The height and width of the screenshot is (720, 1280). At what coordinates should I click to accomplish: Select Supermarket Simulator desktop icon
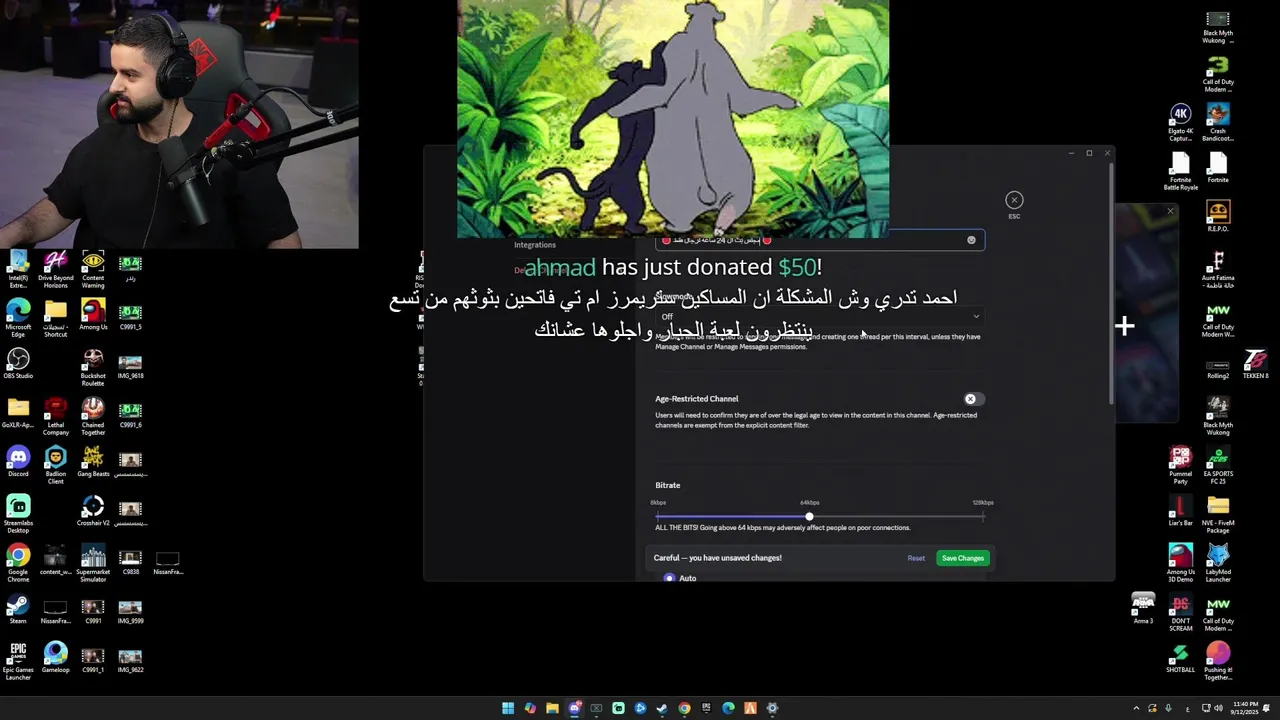93,562
